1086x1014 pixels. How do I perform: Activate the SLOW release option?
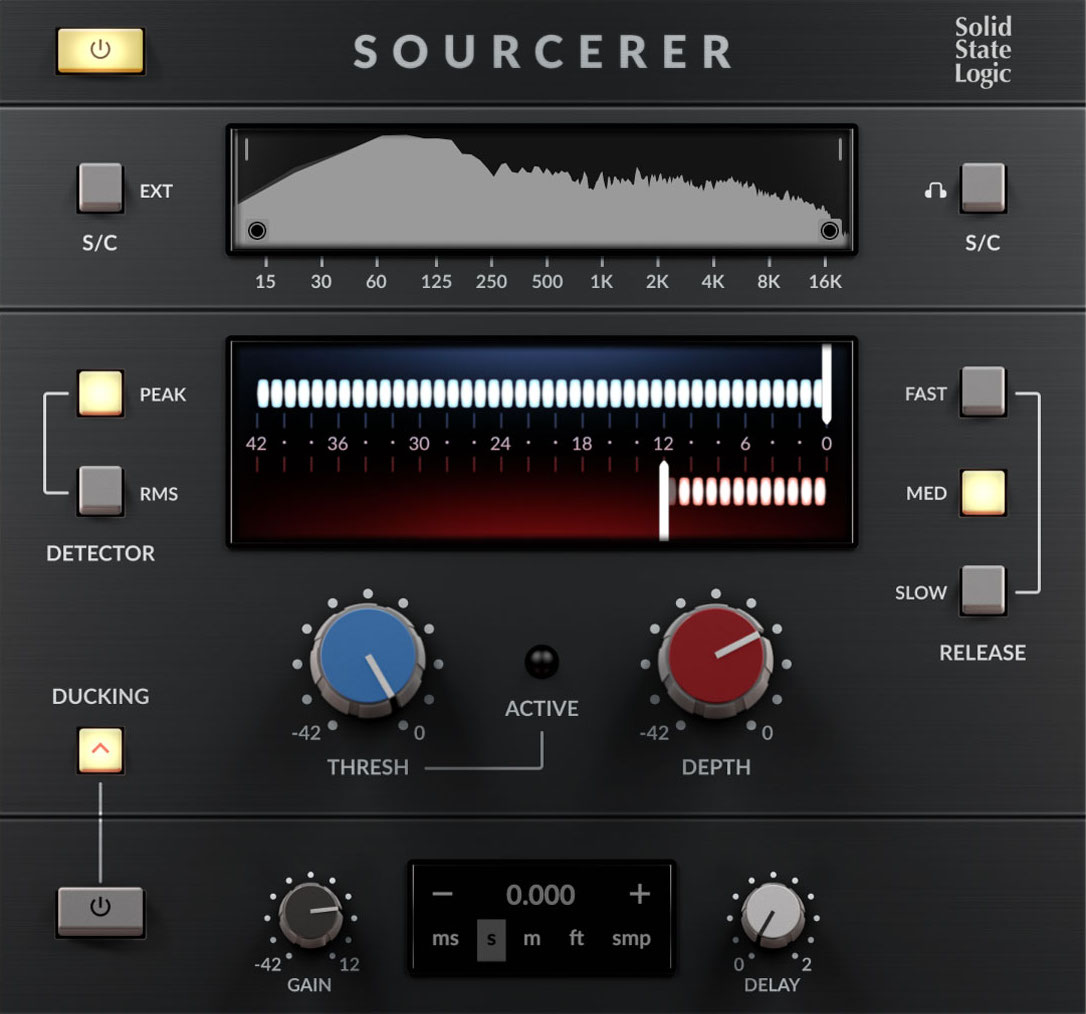click(982, 591)
